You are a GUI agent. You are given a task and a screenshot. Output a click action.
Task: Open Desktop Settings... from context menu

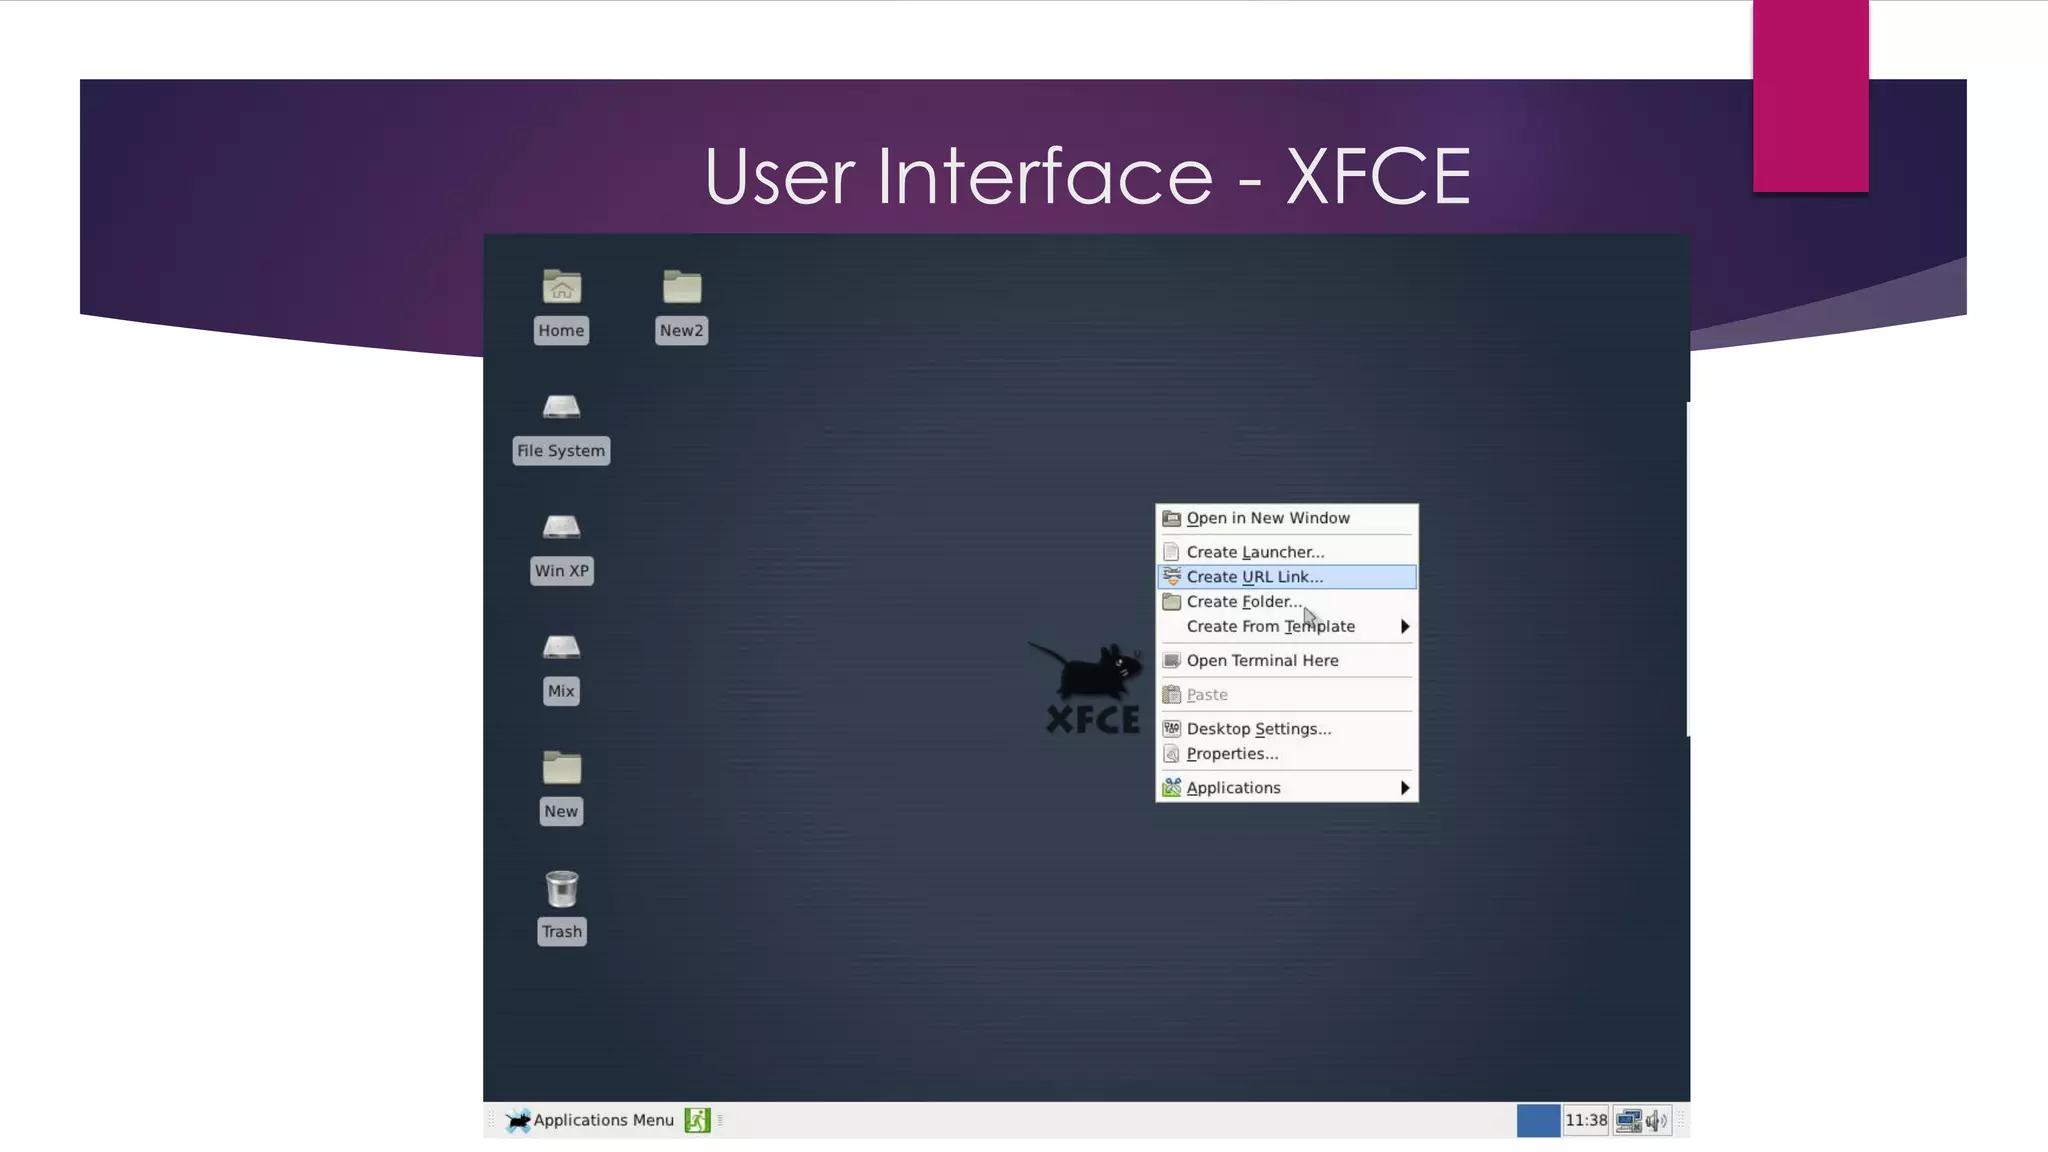coord(1287,728)
